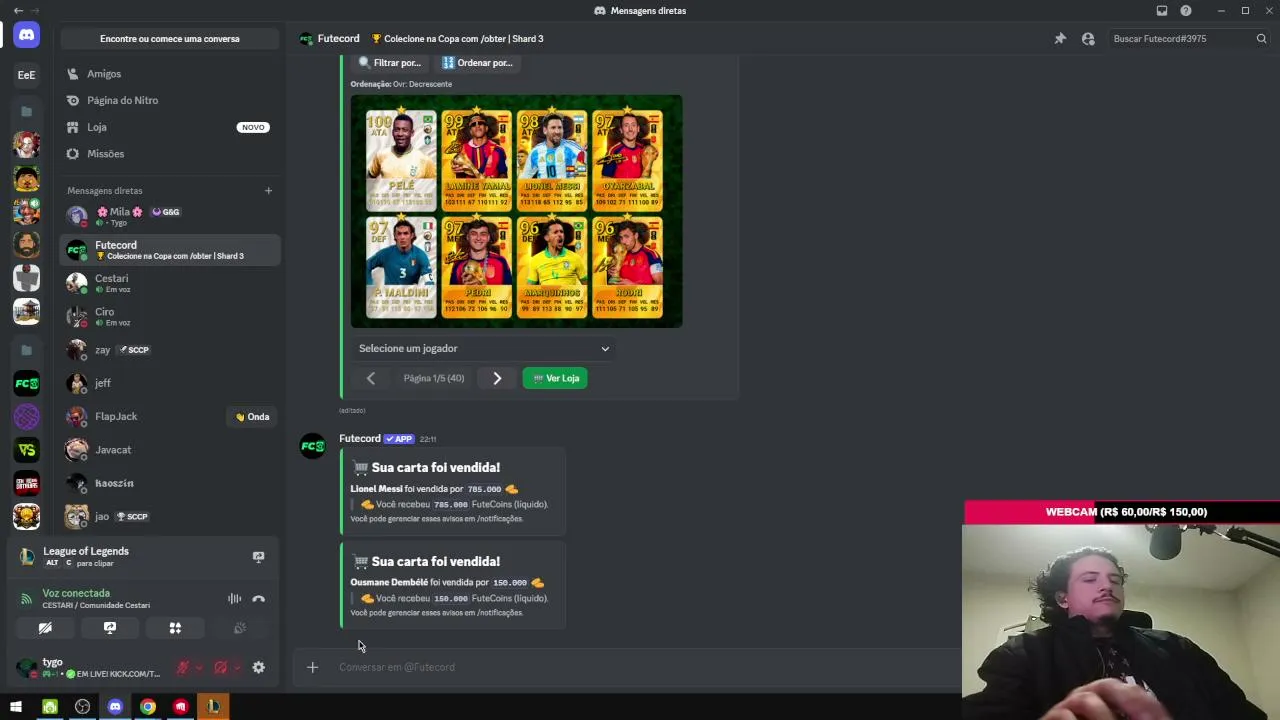Expand the second server folder
This screenshot has height=720, width=1280.
coord(26,350)
